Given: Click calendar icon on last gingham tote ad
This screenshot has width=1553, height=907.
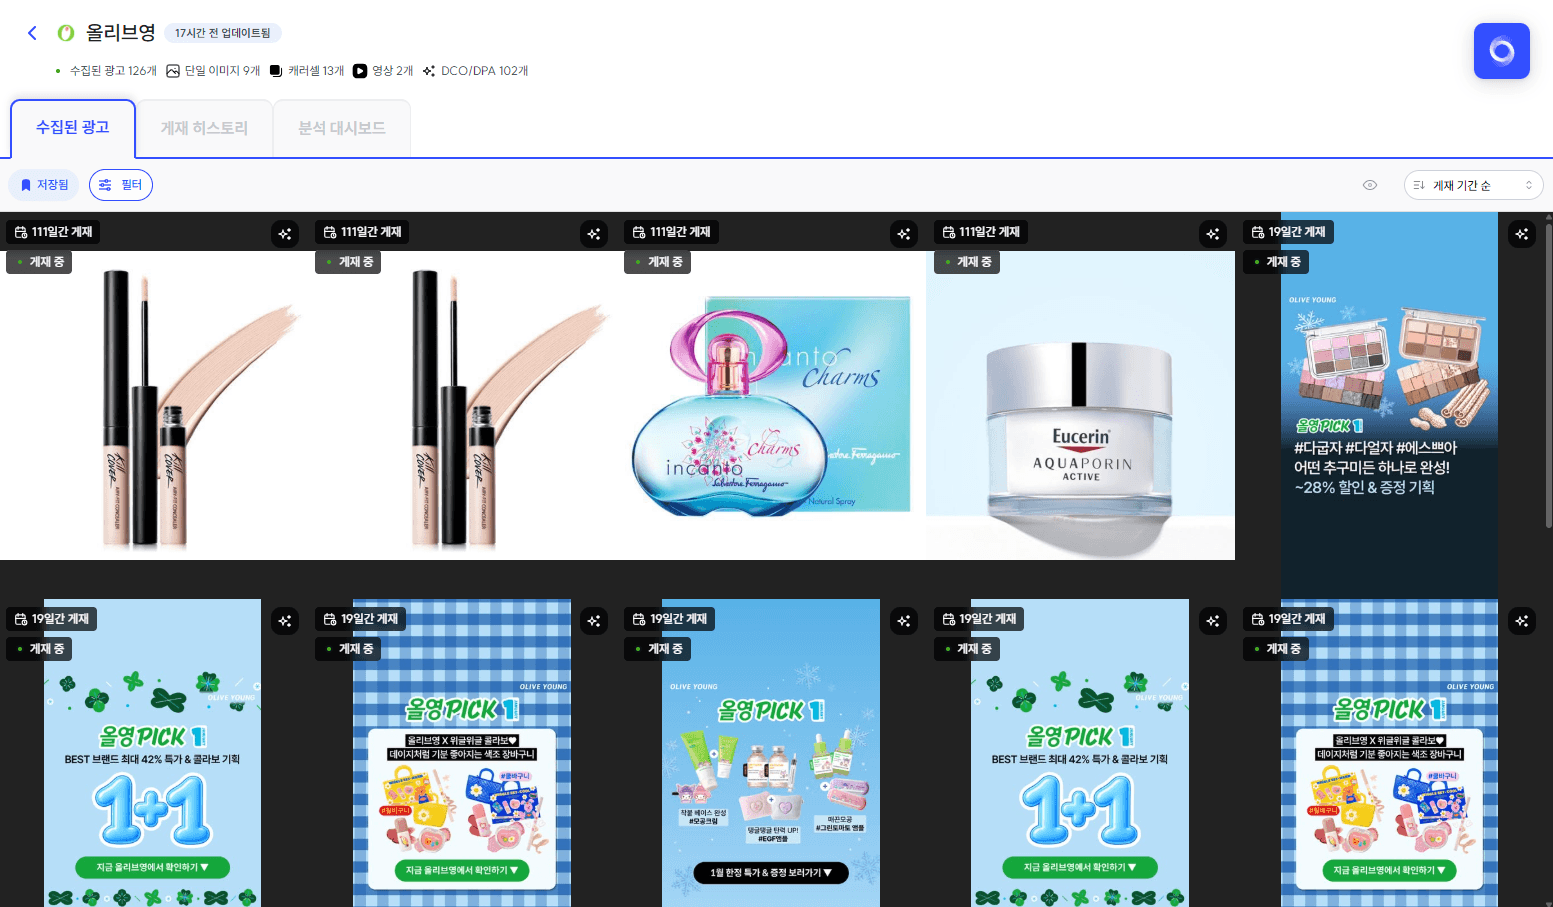Looking at the screenshot, I should point(1258,619).
